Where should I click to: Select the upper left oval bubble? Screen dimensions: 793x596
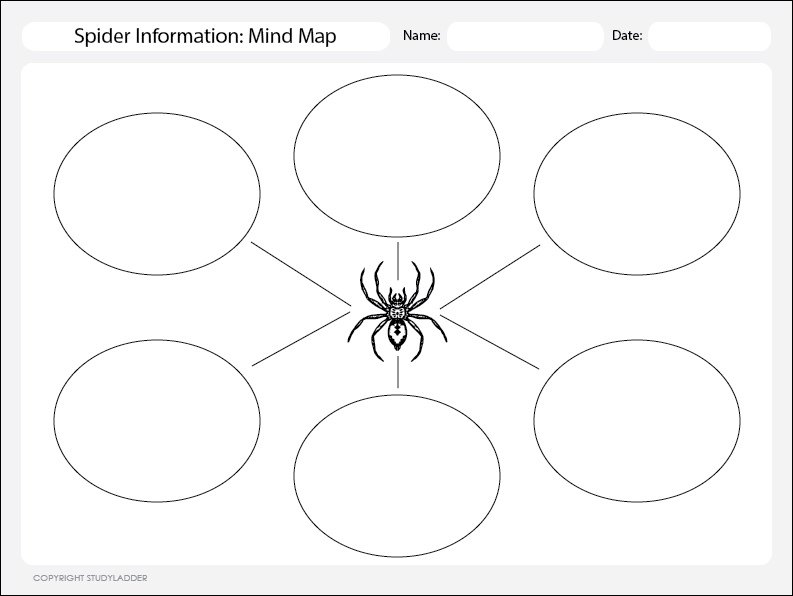click(x=157, y=194)
